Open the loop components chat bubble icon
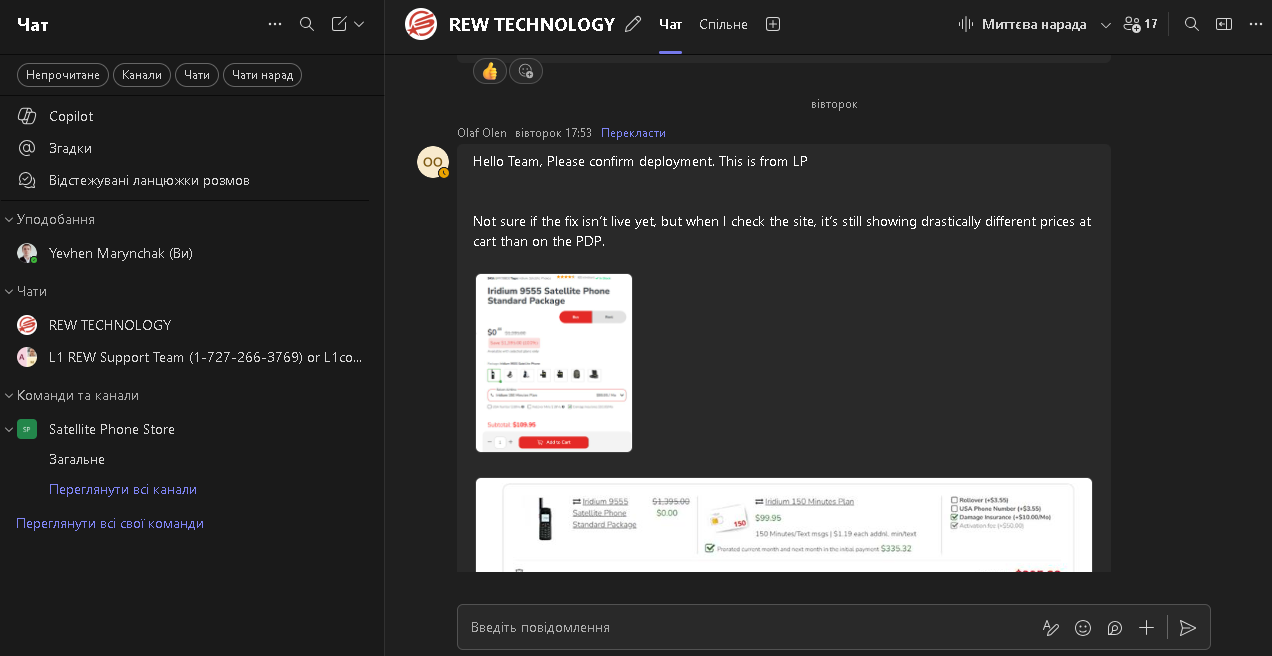The width and height of the screenshot is (1272, 656). (1115, 628)
